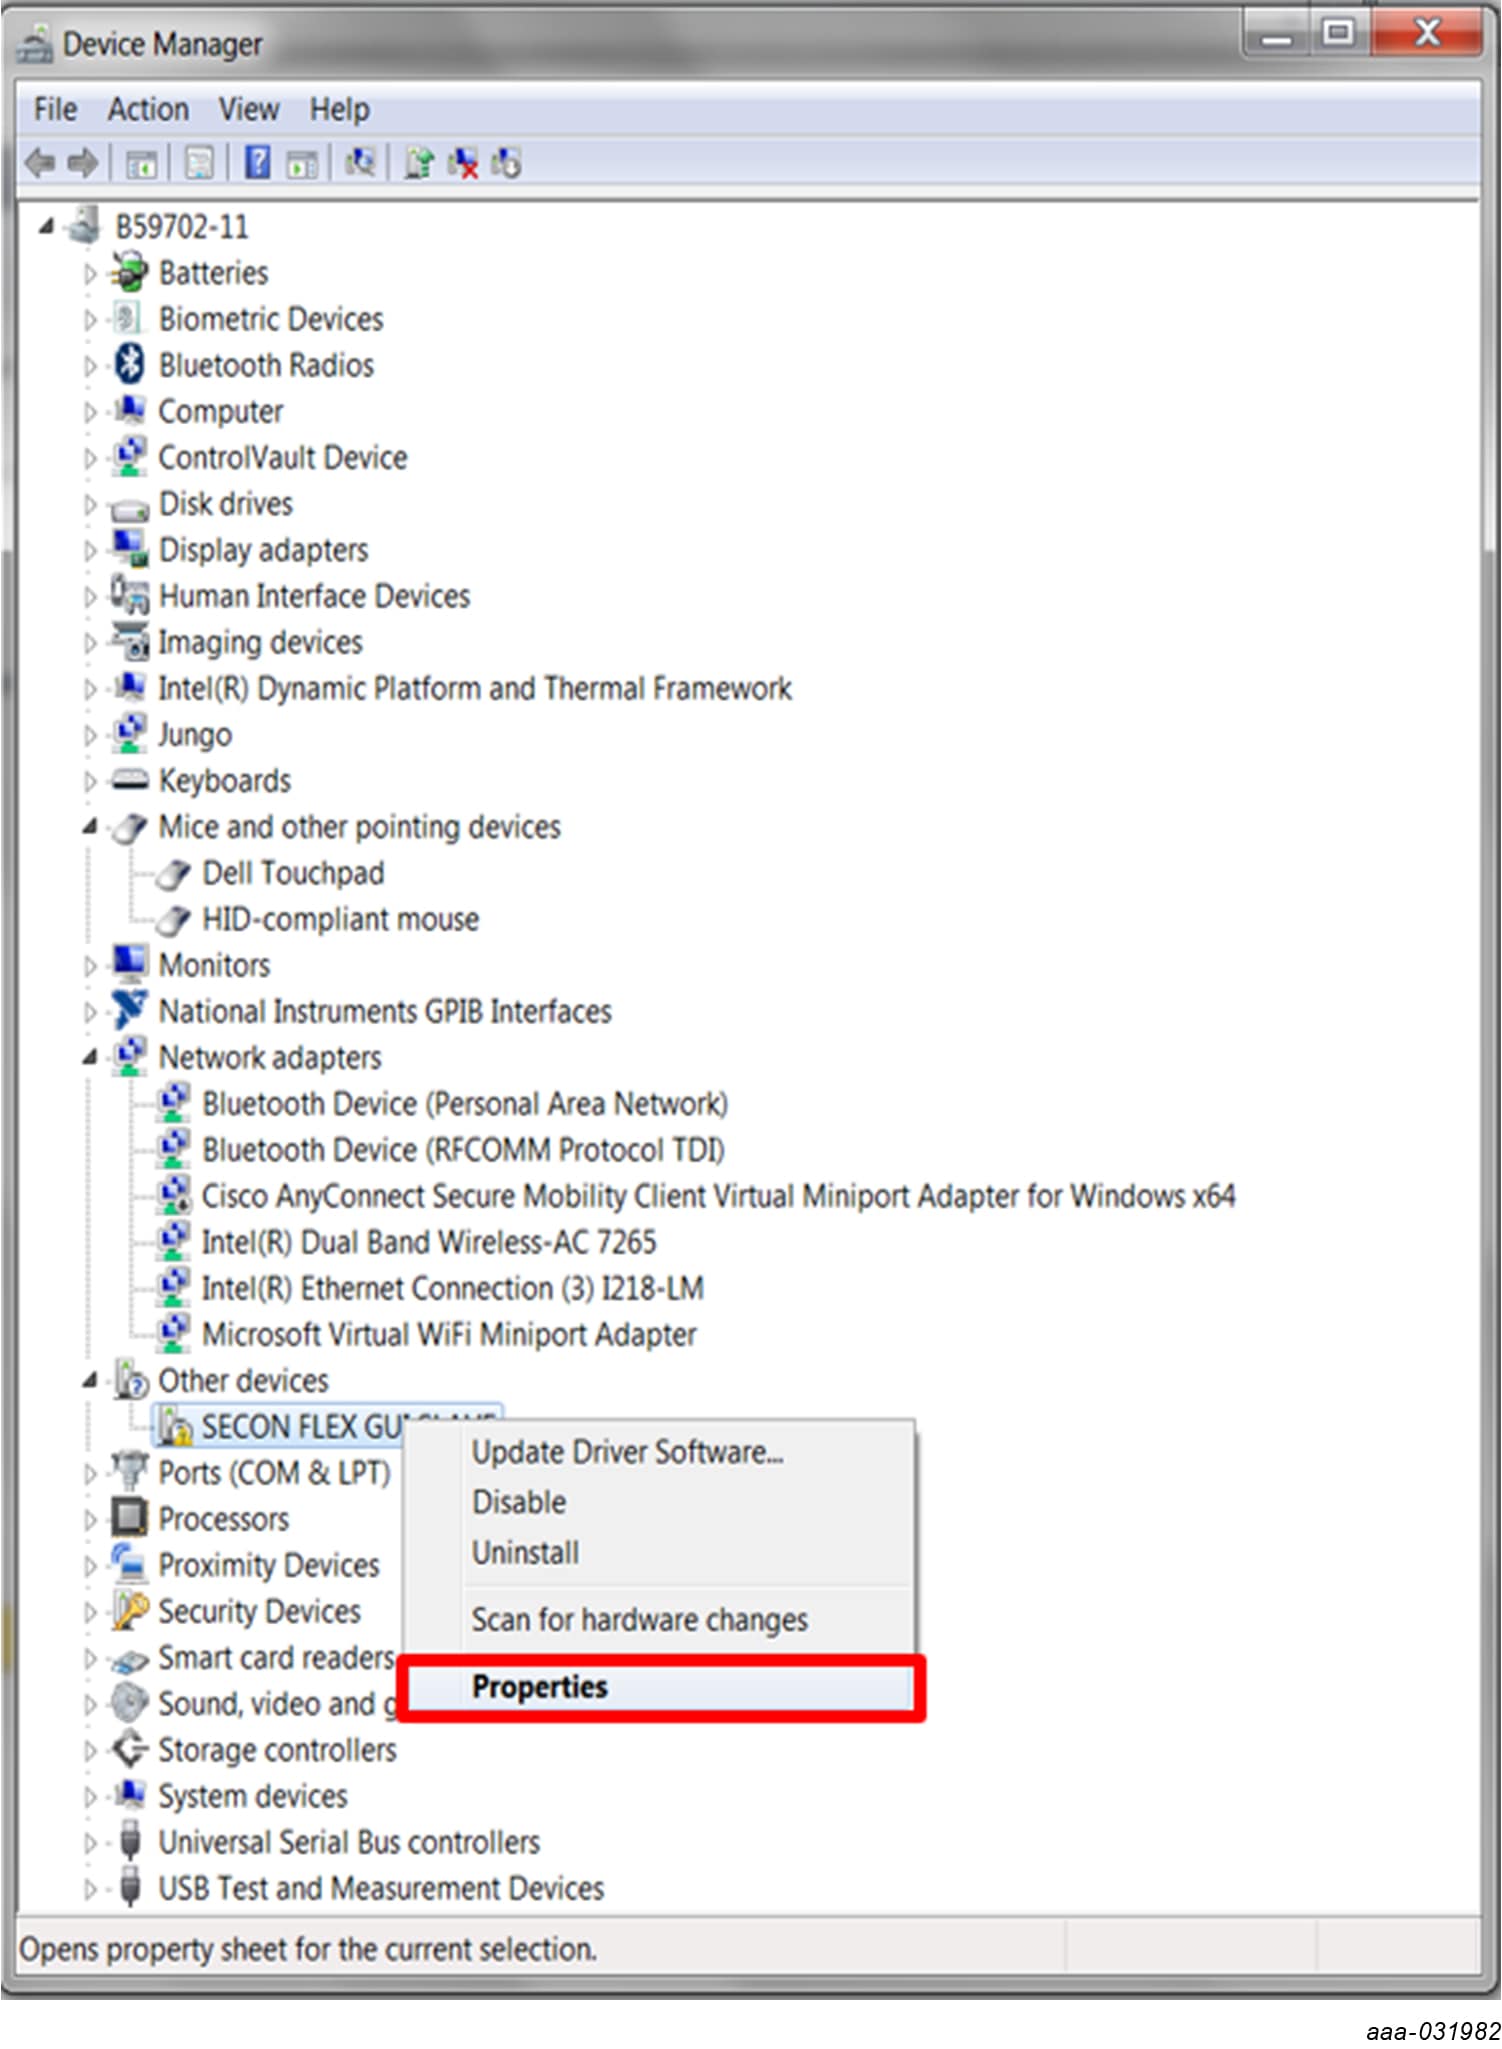1502x2049 pixels.
Task: Open the Action menu
Action: click(x=148, y=109)
